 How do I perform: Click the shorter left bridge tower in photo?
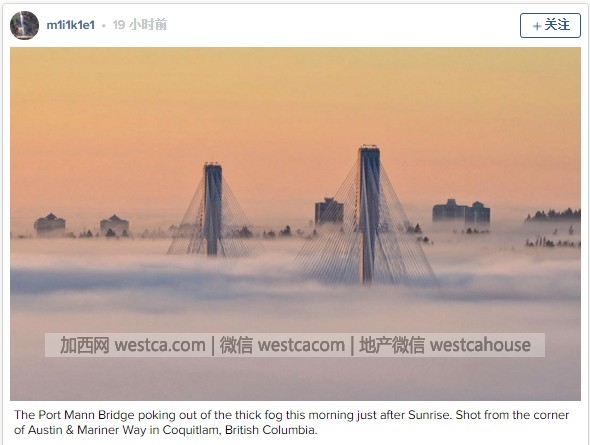213,209
